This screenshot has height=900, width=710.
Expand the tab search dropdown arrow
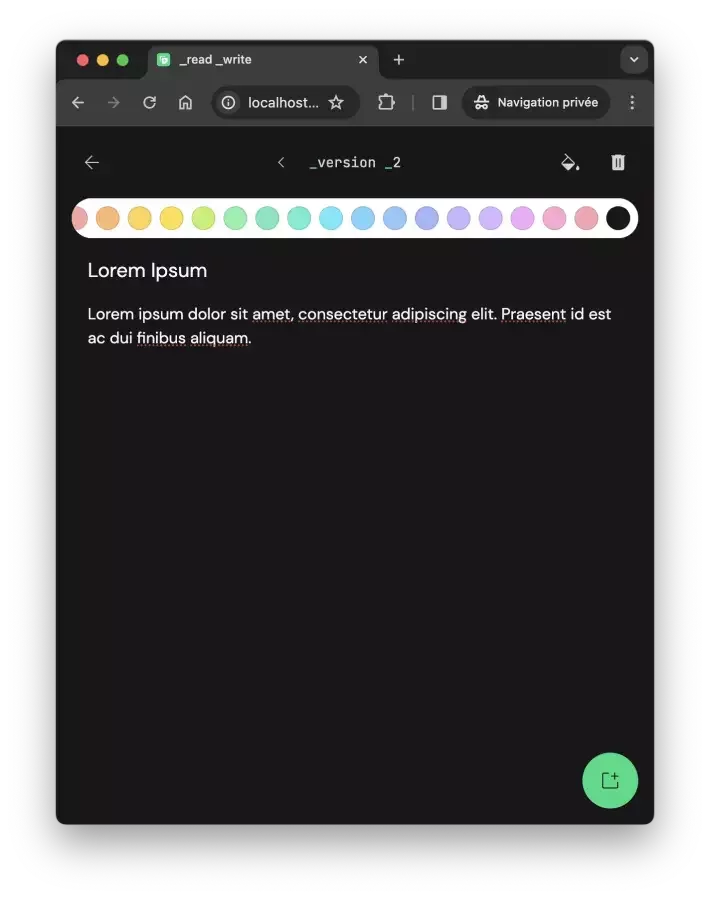[634, 60]
